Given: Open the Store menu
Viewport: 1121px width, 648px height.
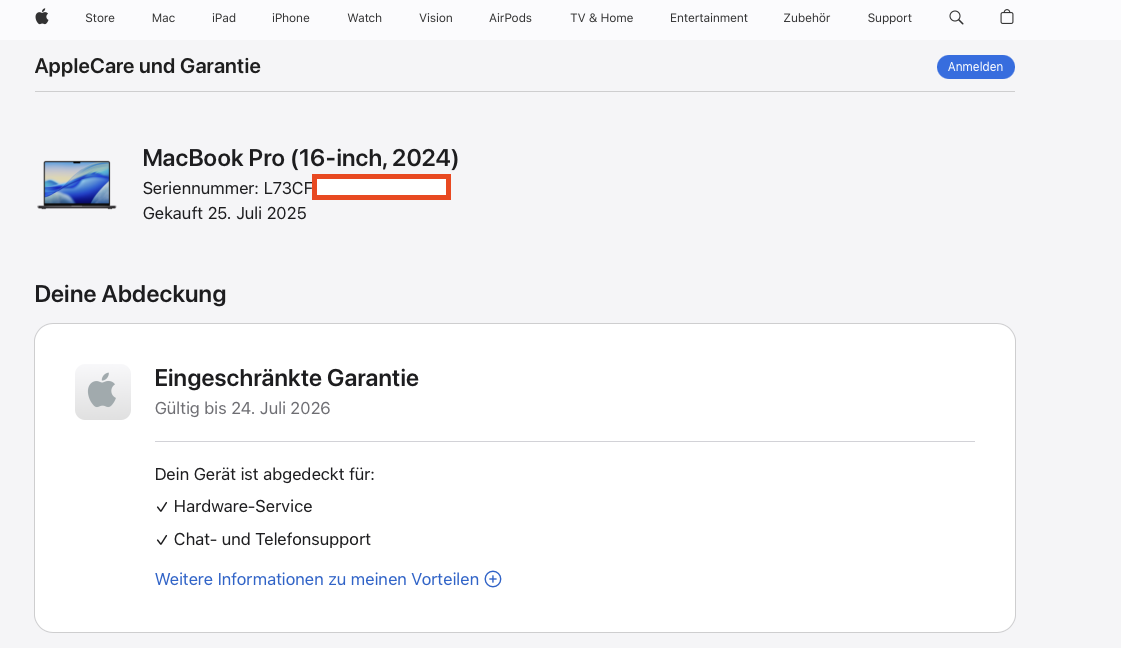Looking at the screenshot, I should pos(100,18).
